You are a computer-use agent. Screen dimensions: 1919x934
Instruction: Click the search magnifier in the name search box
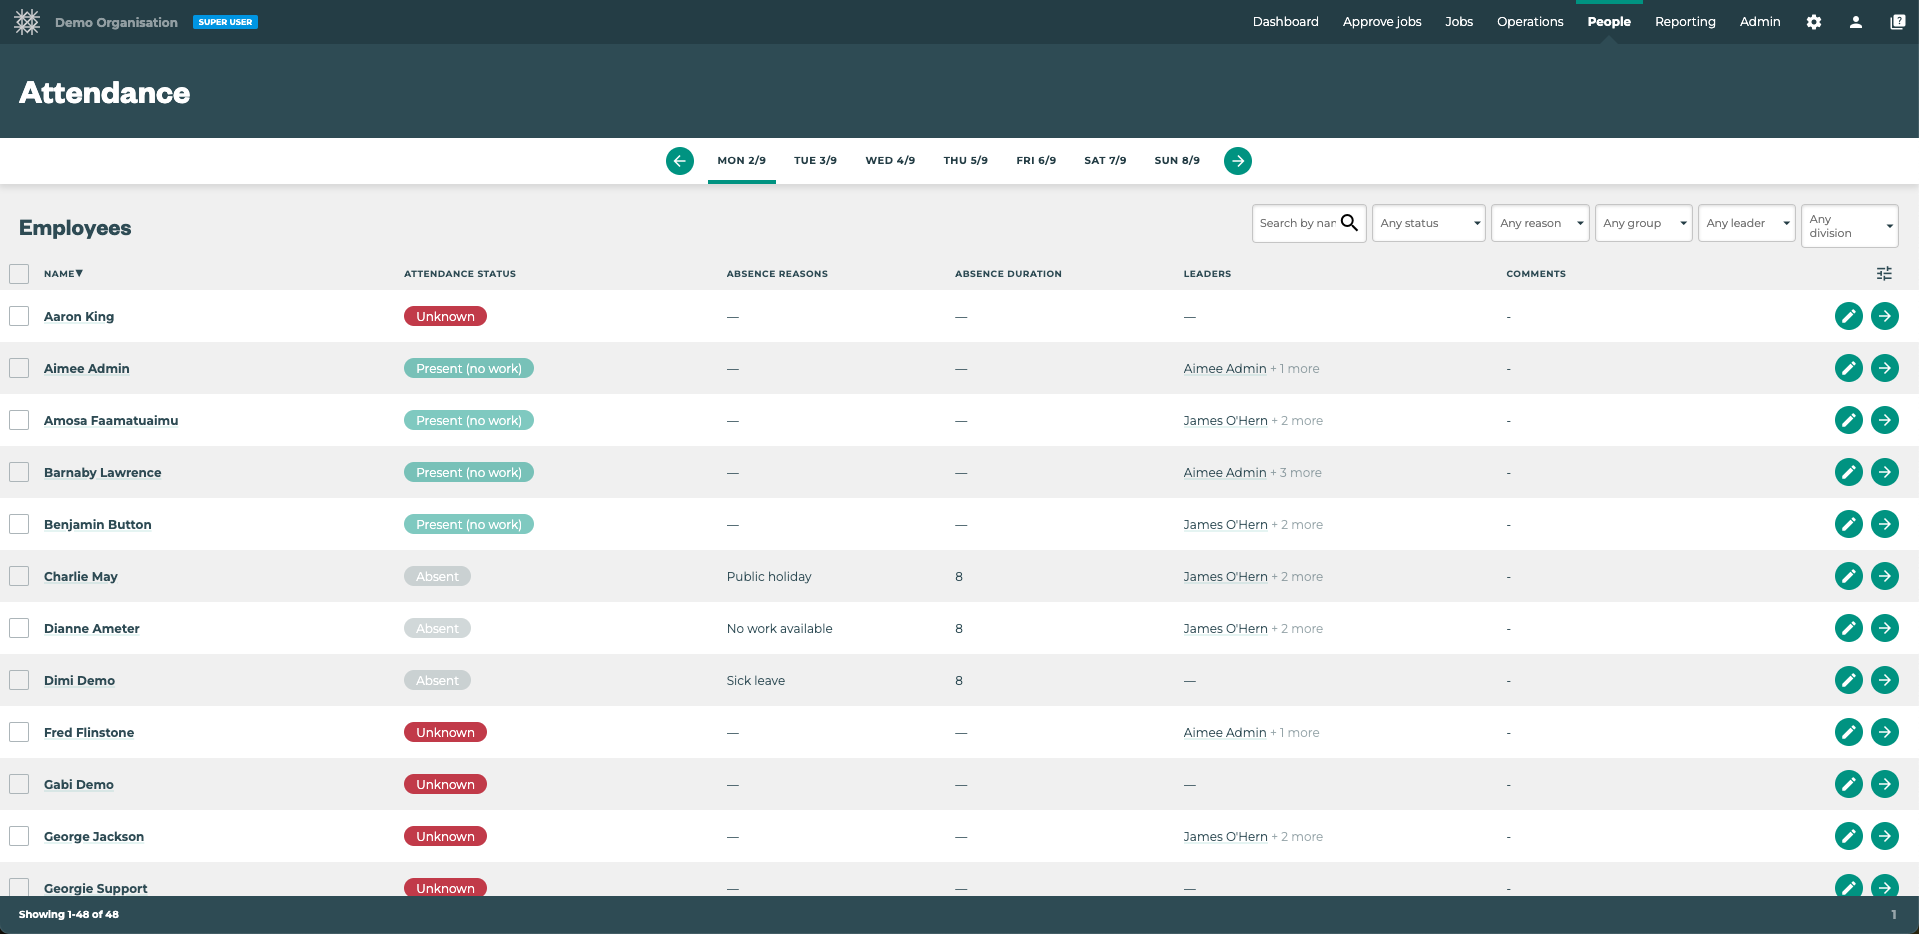(1351, 222)
